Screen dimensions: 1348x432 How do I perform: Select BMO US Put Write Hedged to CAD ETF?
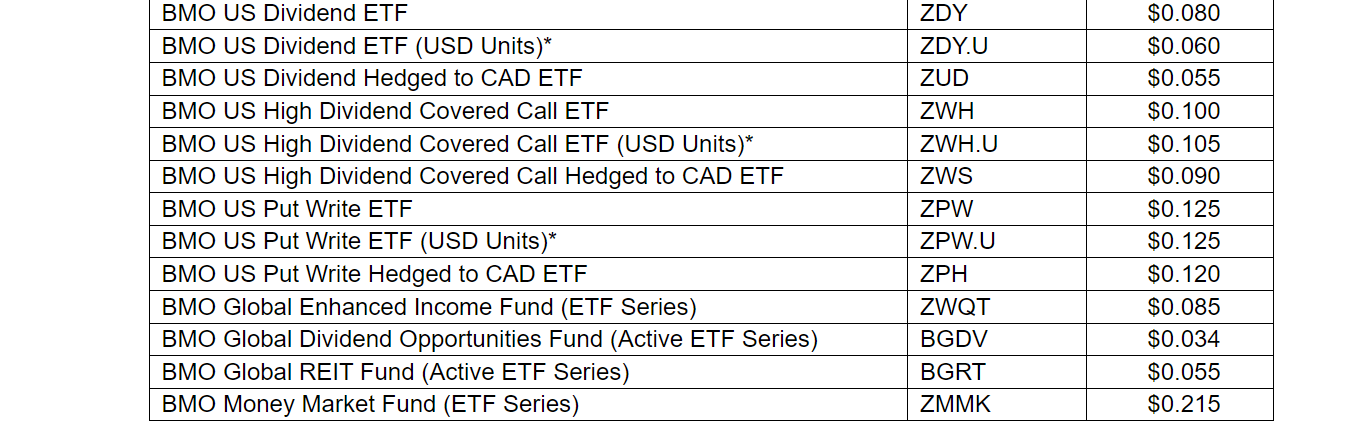pos(374,274)
